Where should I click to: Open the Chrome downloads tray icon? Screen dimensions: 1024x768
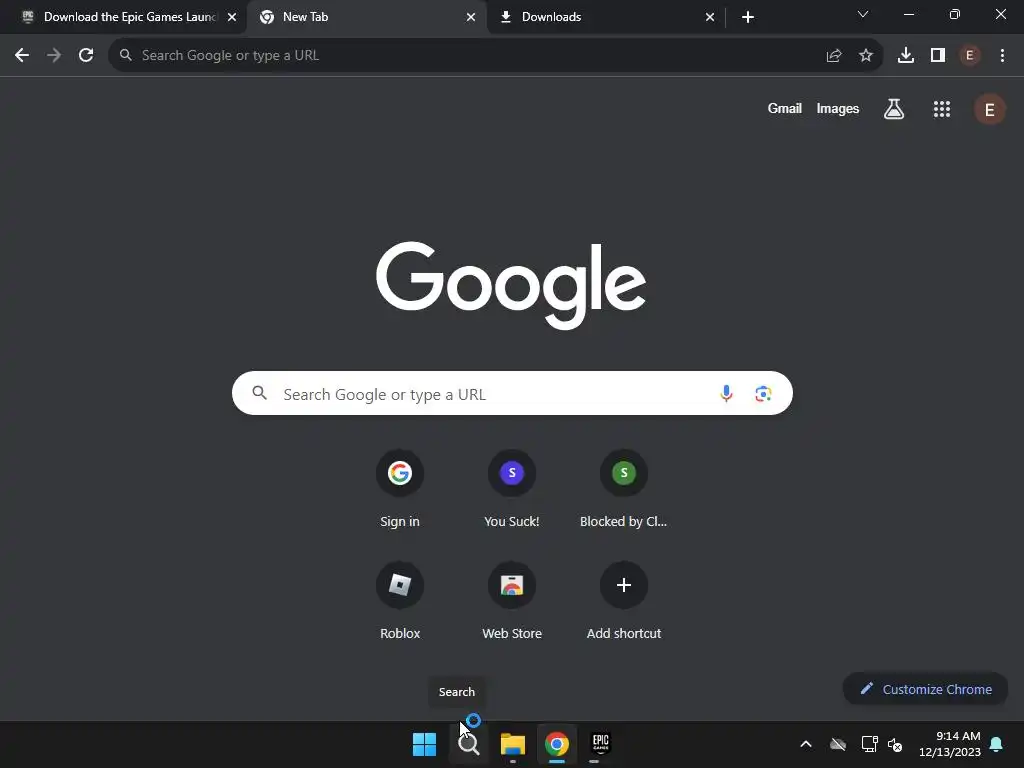[x=906, y=56]
